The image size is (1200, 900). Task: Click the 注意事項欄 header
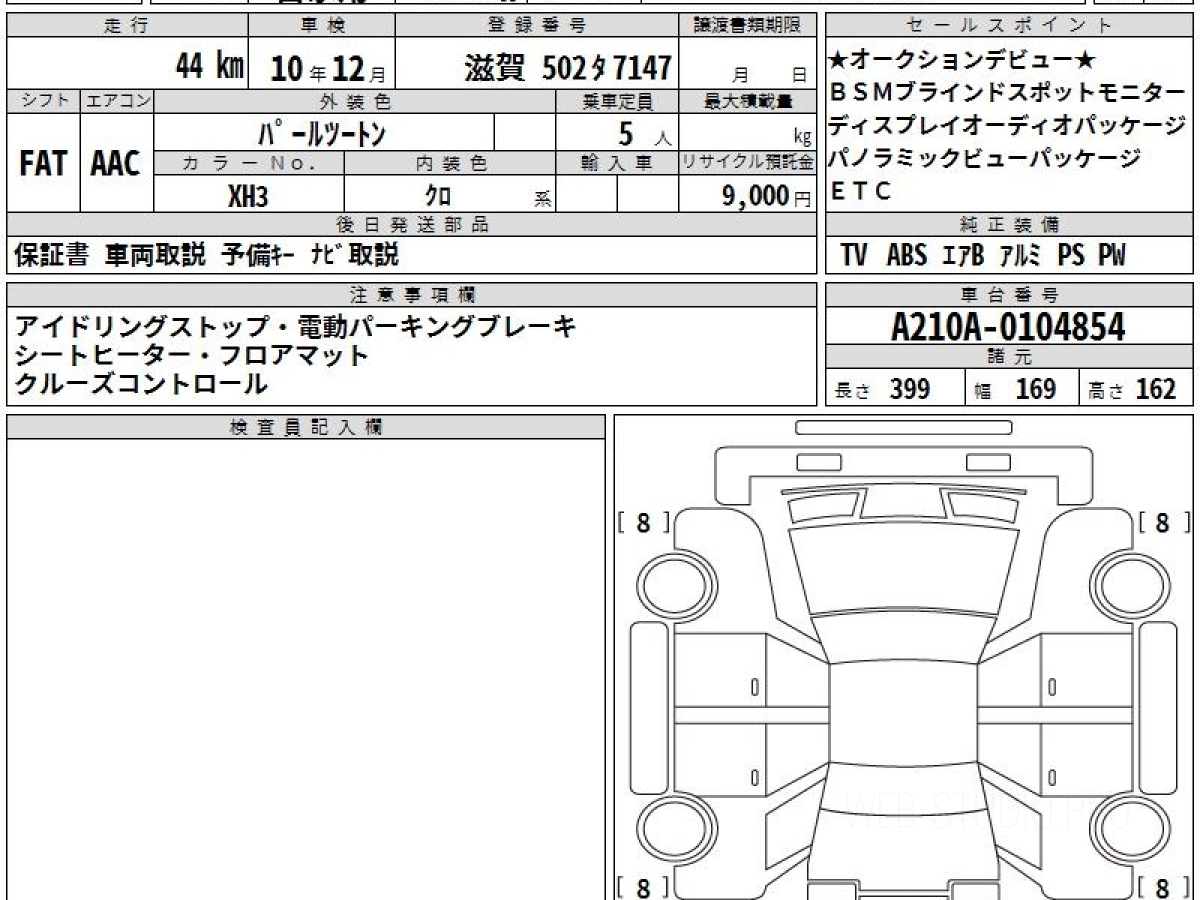[x=412, y=294]
